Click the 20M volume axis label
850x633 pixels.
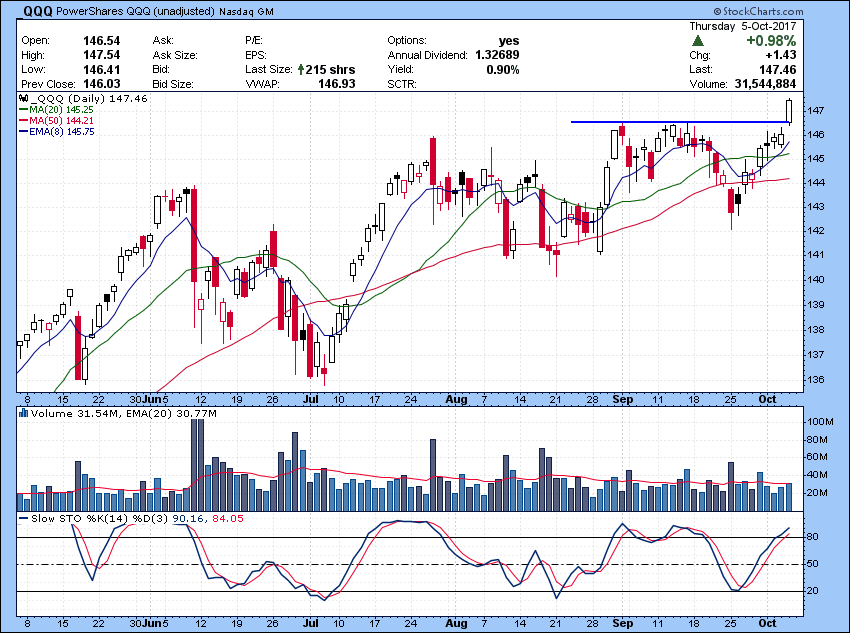click(x=817, y=493)
